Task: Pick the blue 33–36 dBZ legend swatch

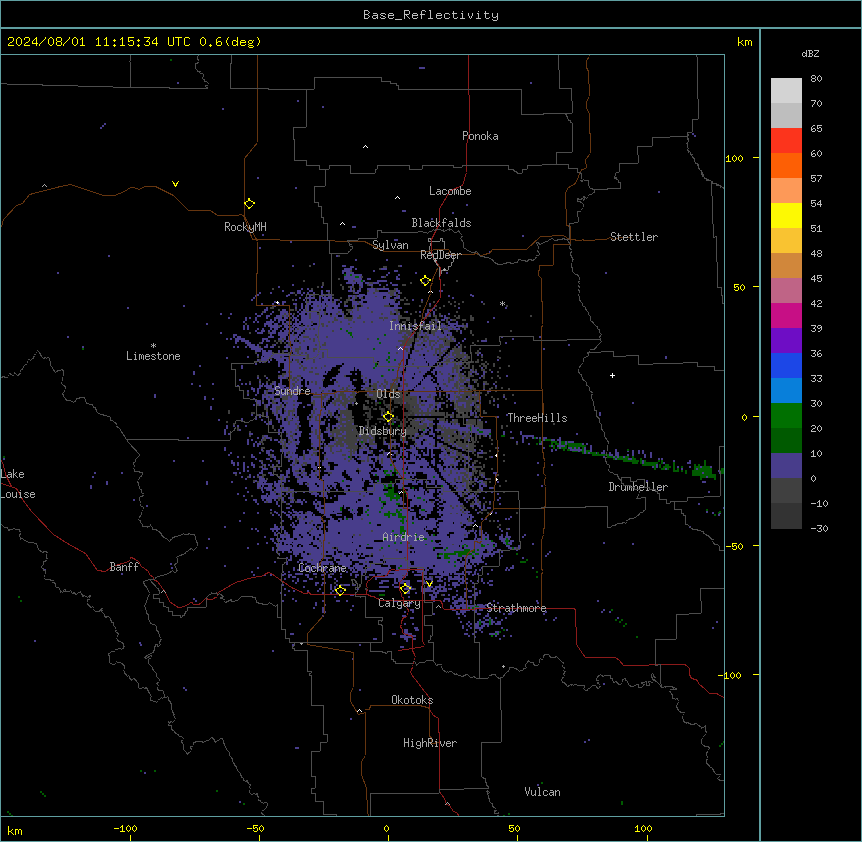Action: [x=786, y=365]
